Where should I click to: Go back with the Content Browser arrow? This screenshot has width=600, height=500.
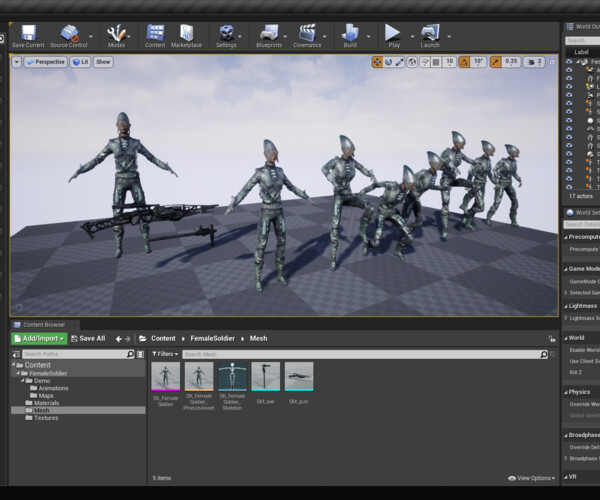(x=119, y=339)
